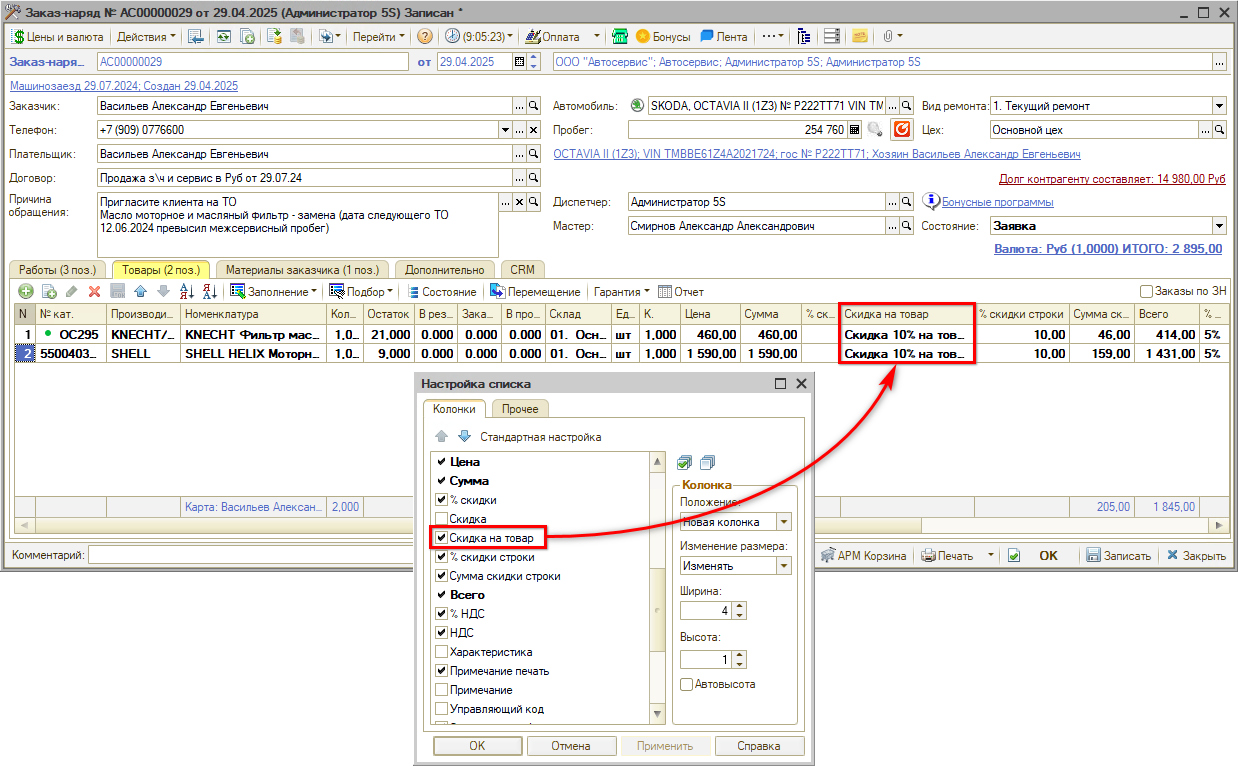Click the red mileage refresh icon beside Пробег

tap(902, 130)
